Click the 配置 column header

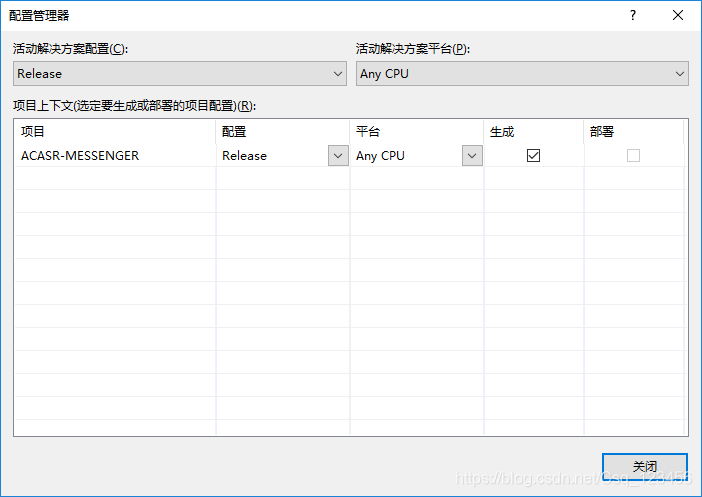click(283, 132)
